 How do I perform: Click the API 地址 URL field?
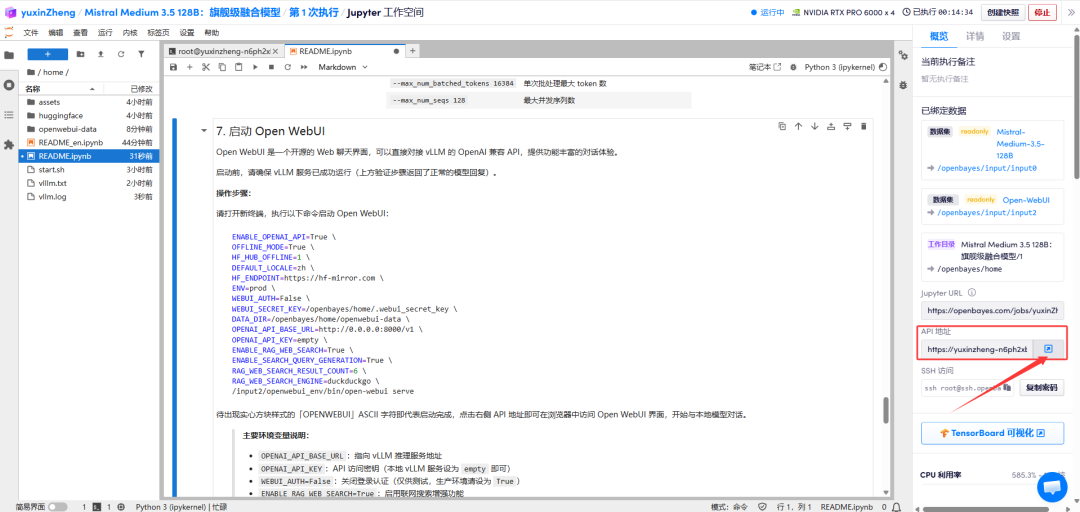tap(977, 349)
